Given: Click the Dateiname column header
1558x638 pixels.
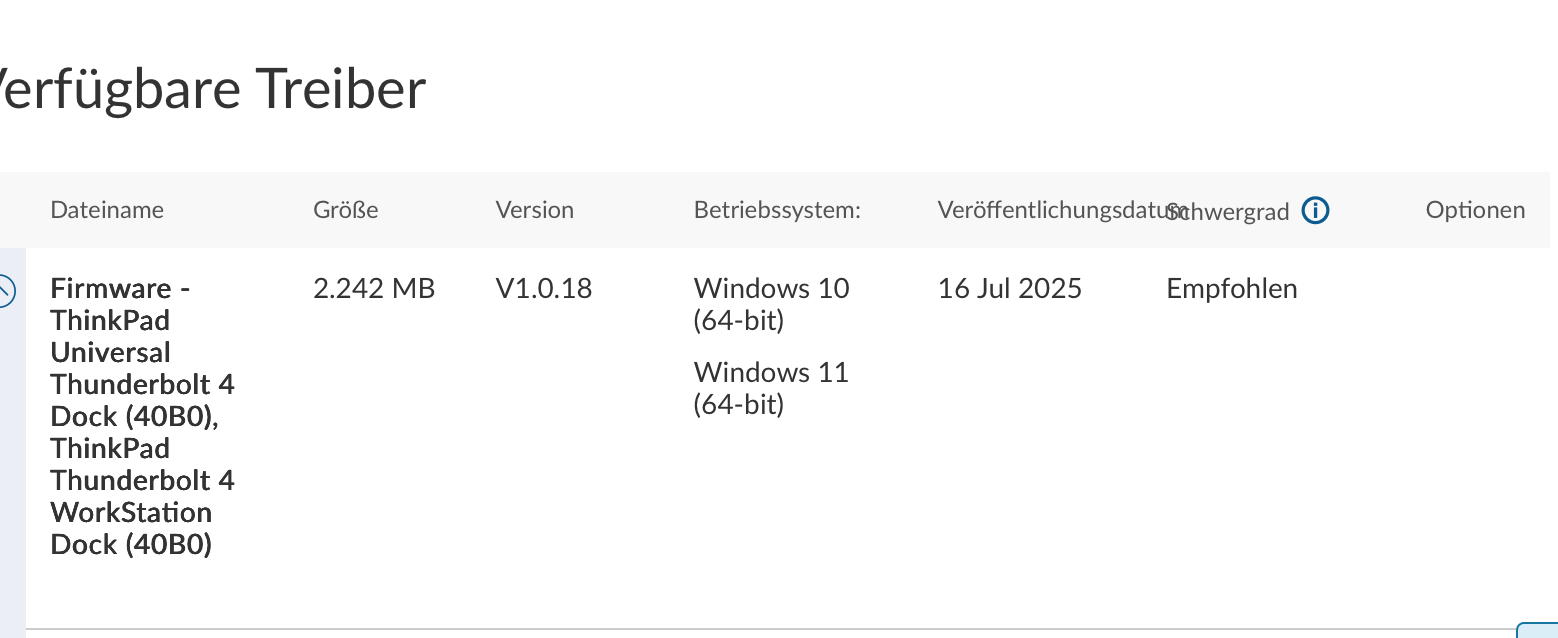Looking at the screenshot, I should coord(107,210).
